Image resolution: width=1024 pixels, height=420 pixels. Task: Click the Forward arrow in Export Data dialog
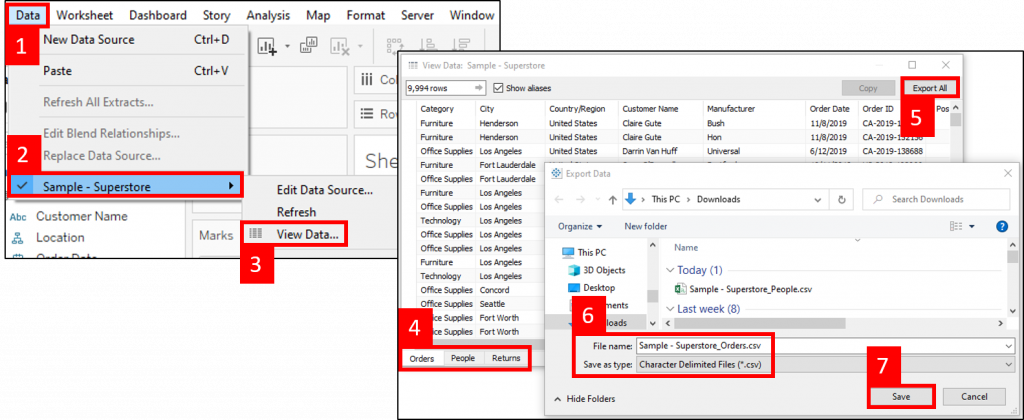pos(580,200)
